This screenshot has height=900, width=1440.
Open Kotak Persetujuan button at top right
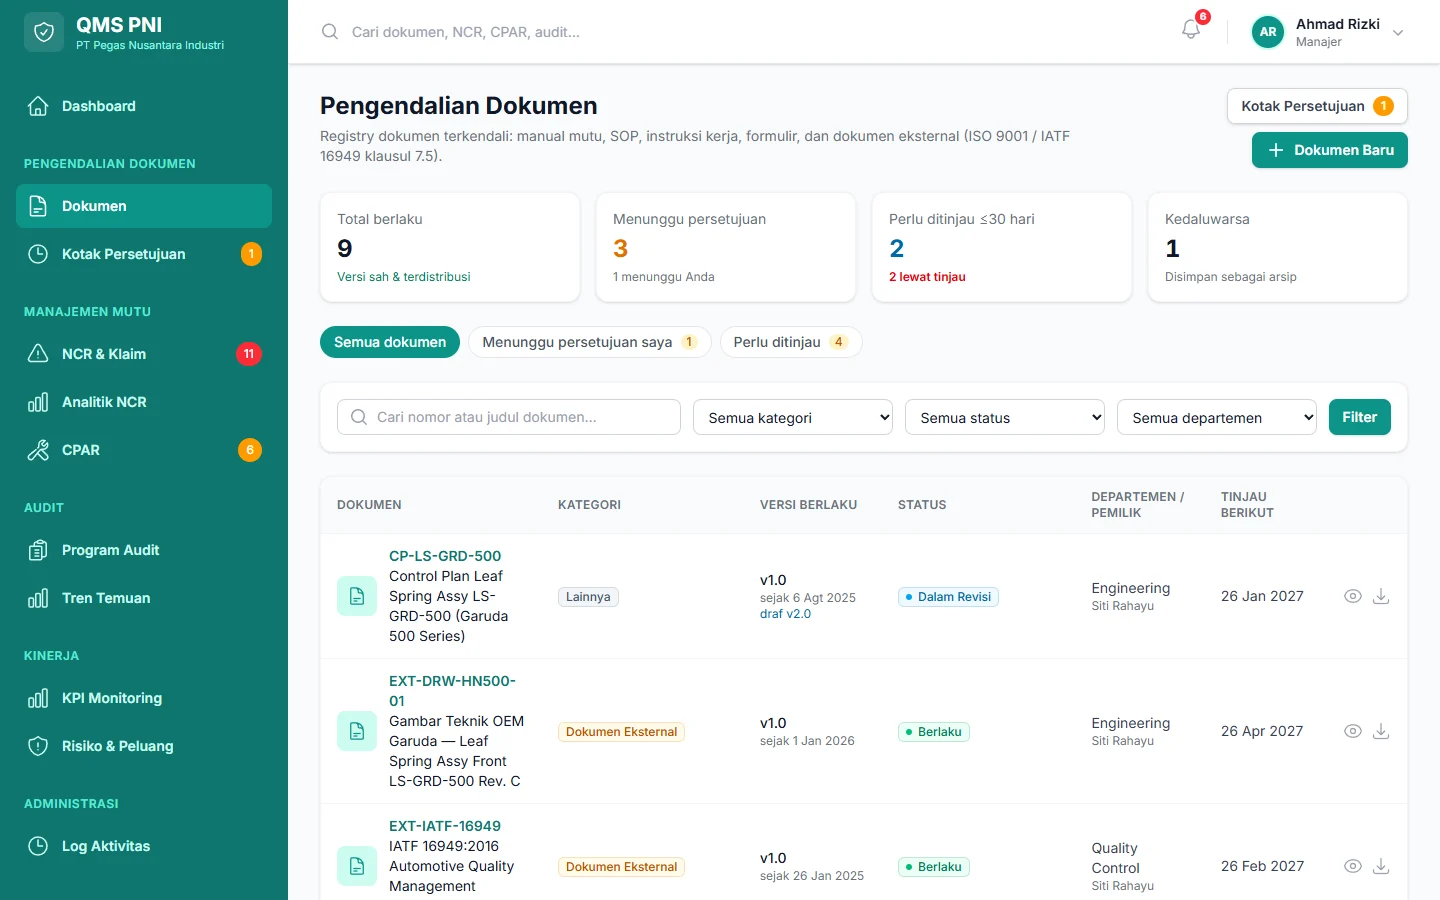(x=1317, y=106)
